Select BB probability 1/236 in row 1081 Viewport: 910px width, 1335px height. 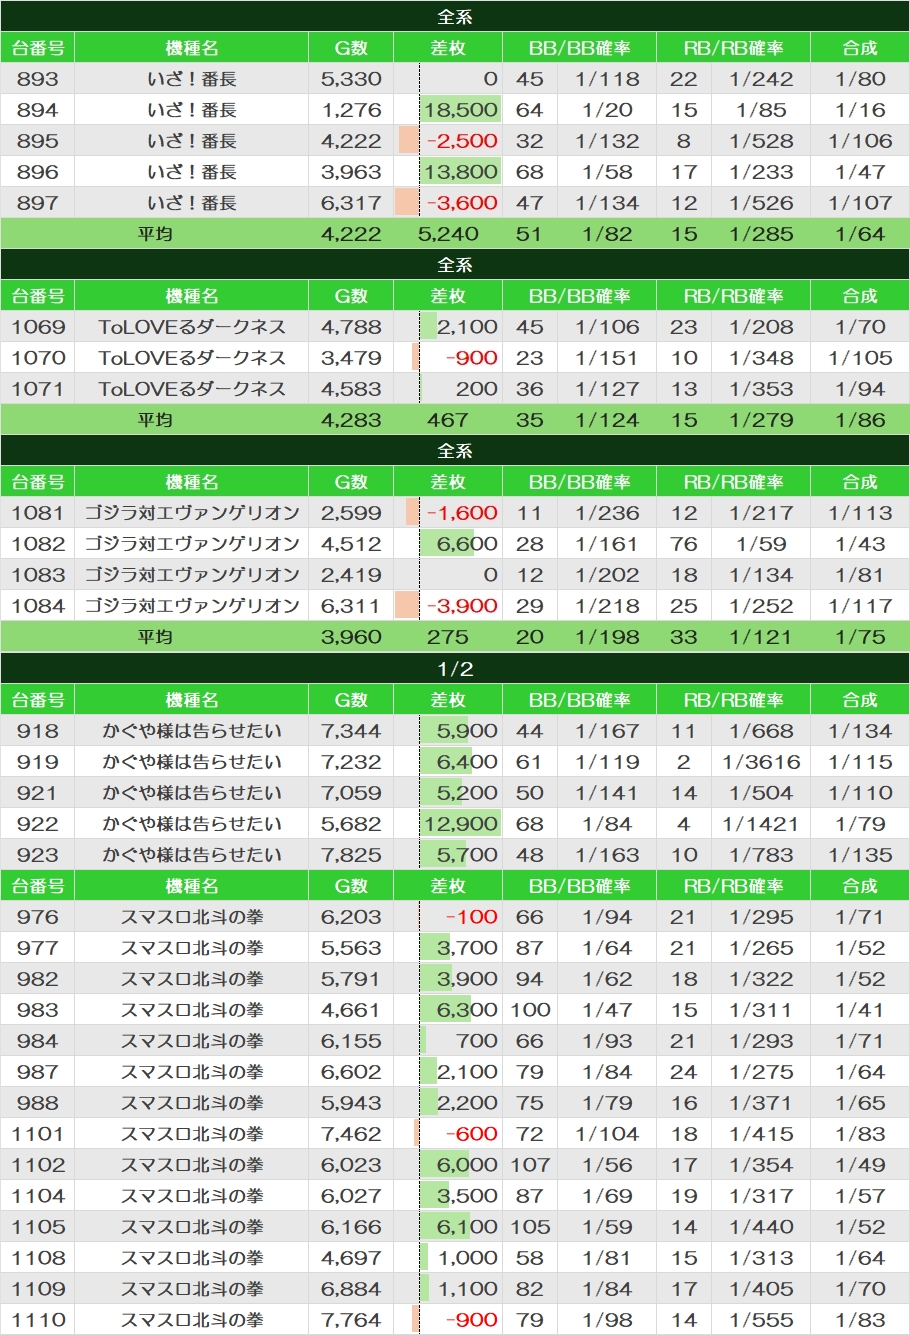click(607, 513)
